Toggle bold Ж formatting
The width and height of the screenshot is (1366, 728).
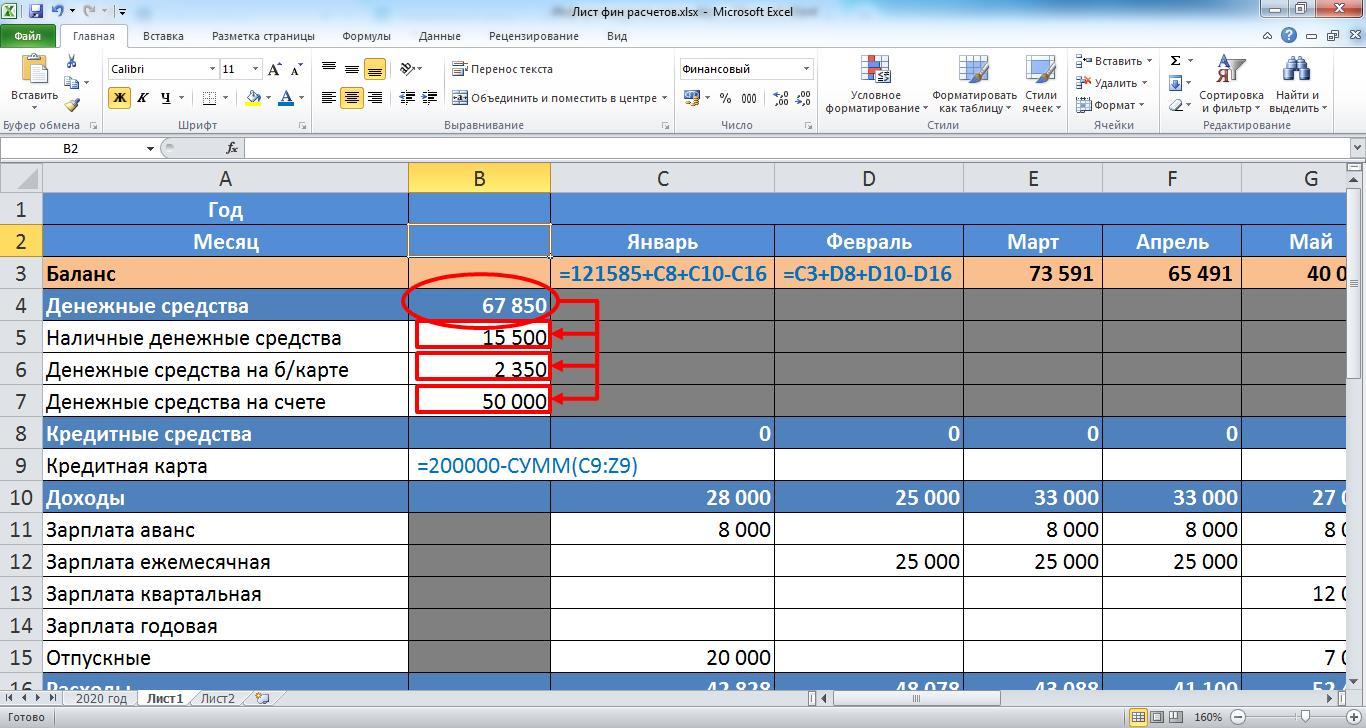point(120,98)
